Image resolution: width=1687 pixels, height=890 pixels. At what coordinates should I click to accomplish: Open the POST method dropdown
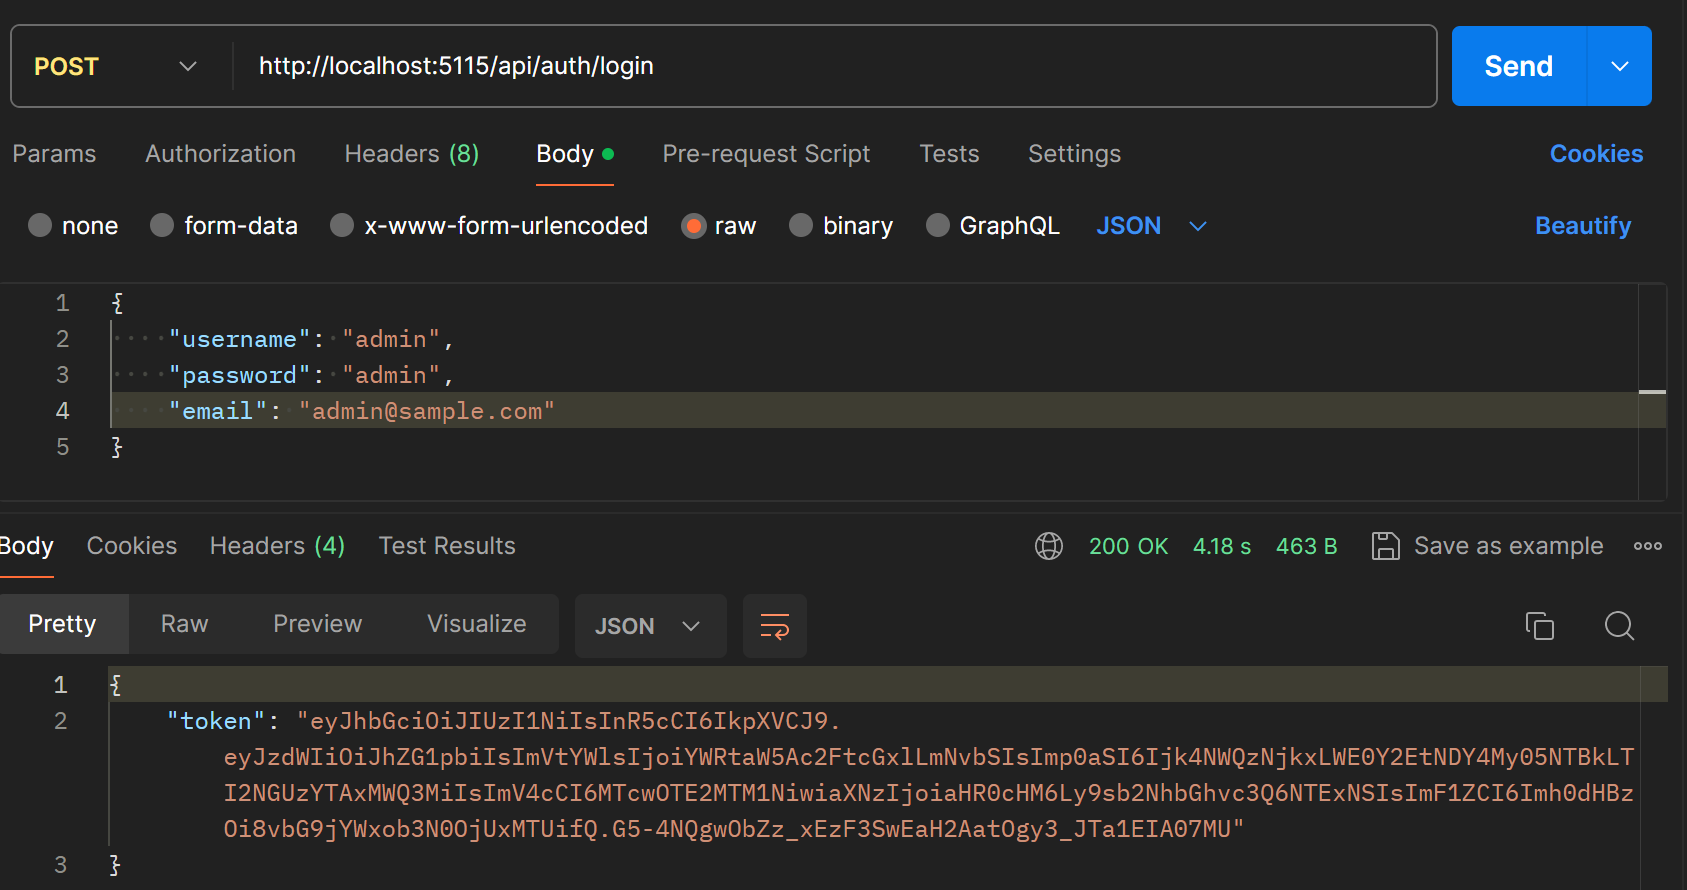click(116, 66)
